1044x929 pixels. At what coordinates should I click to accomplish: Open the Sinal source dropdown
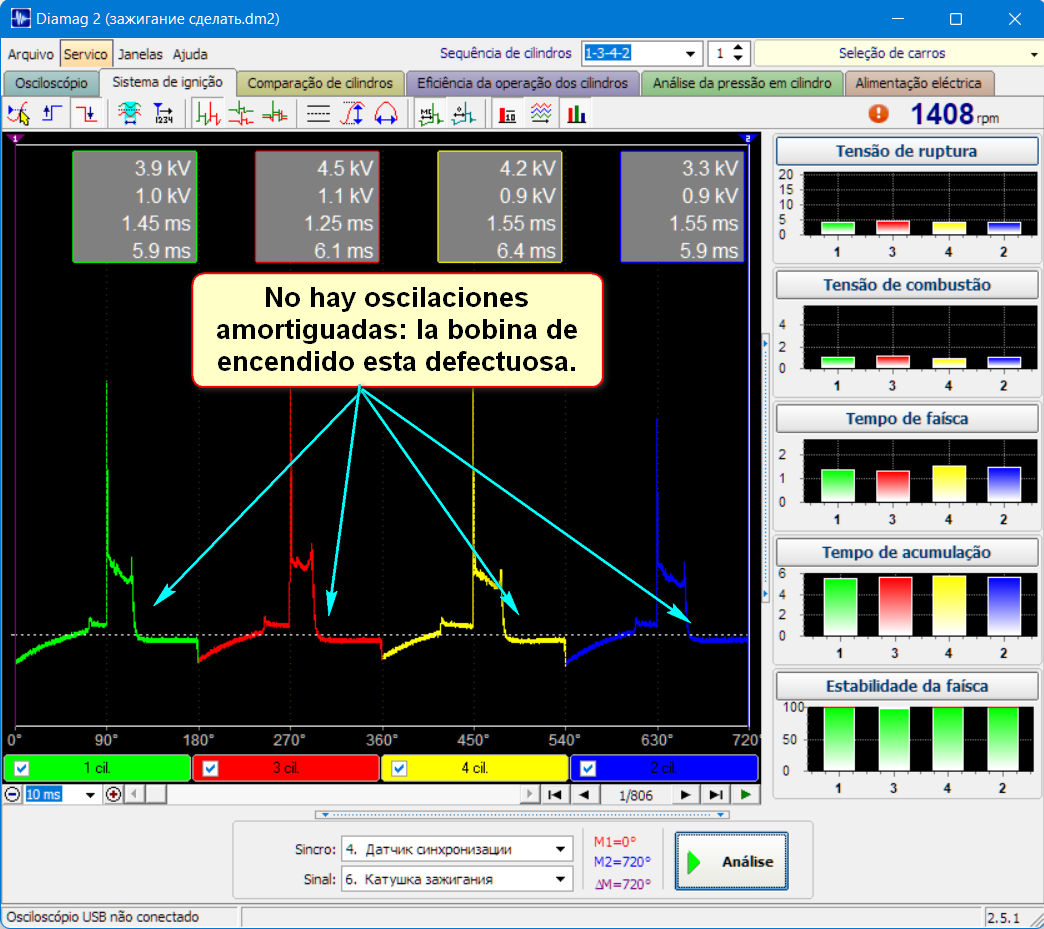560,879
